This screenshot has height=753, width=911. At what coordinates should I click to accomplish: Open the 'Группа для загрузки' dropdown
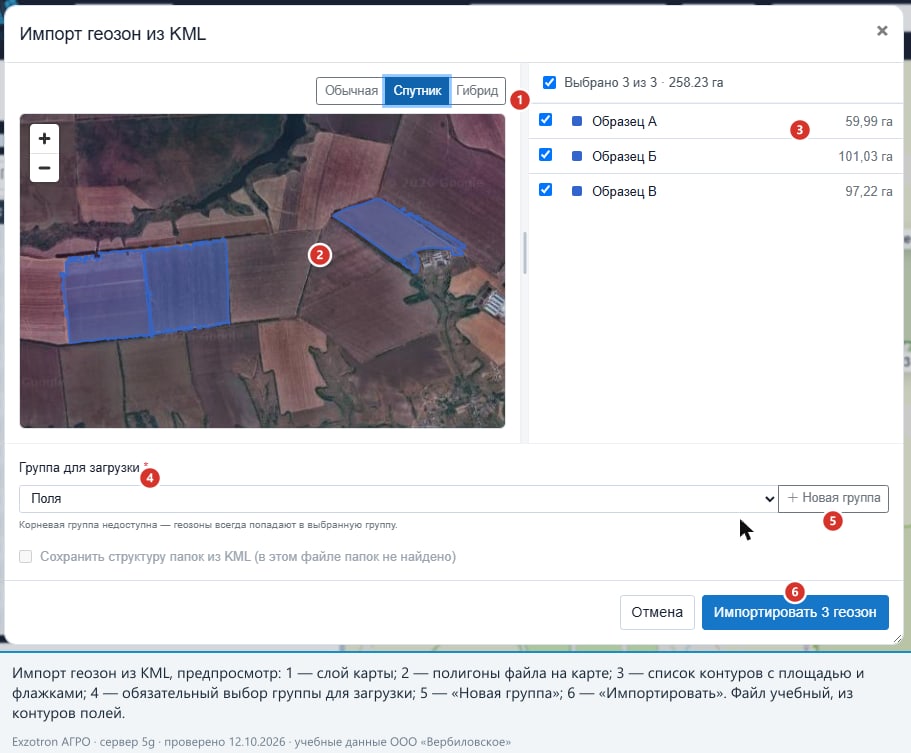click(x=399, y=499)
